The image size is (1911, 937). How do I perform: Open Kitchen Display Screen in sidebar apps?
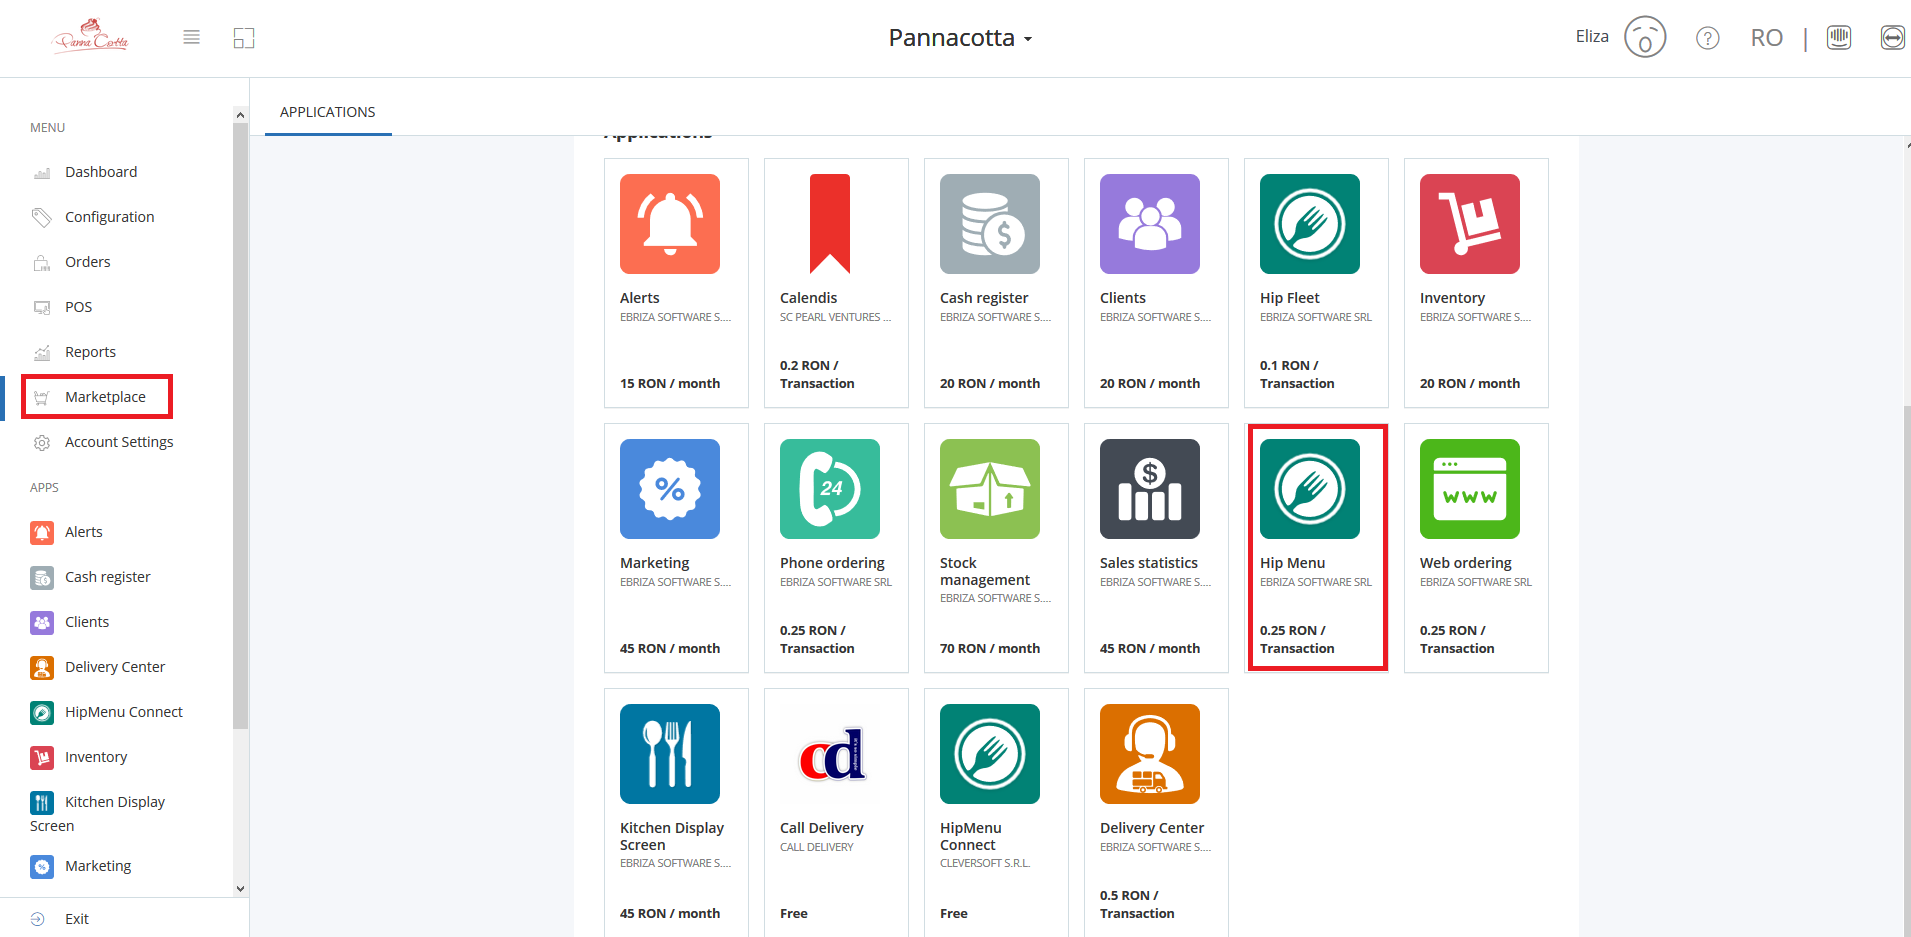pos(97,813)
